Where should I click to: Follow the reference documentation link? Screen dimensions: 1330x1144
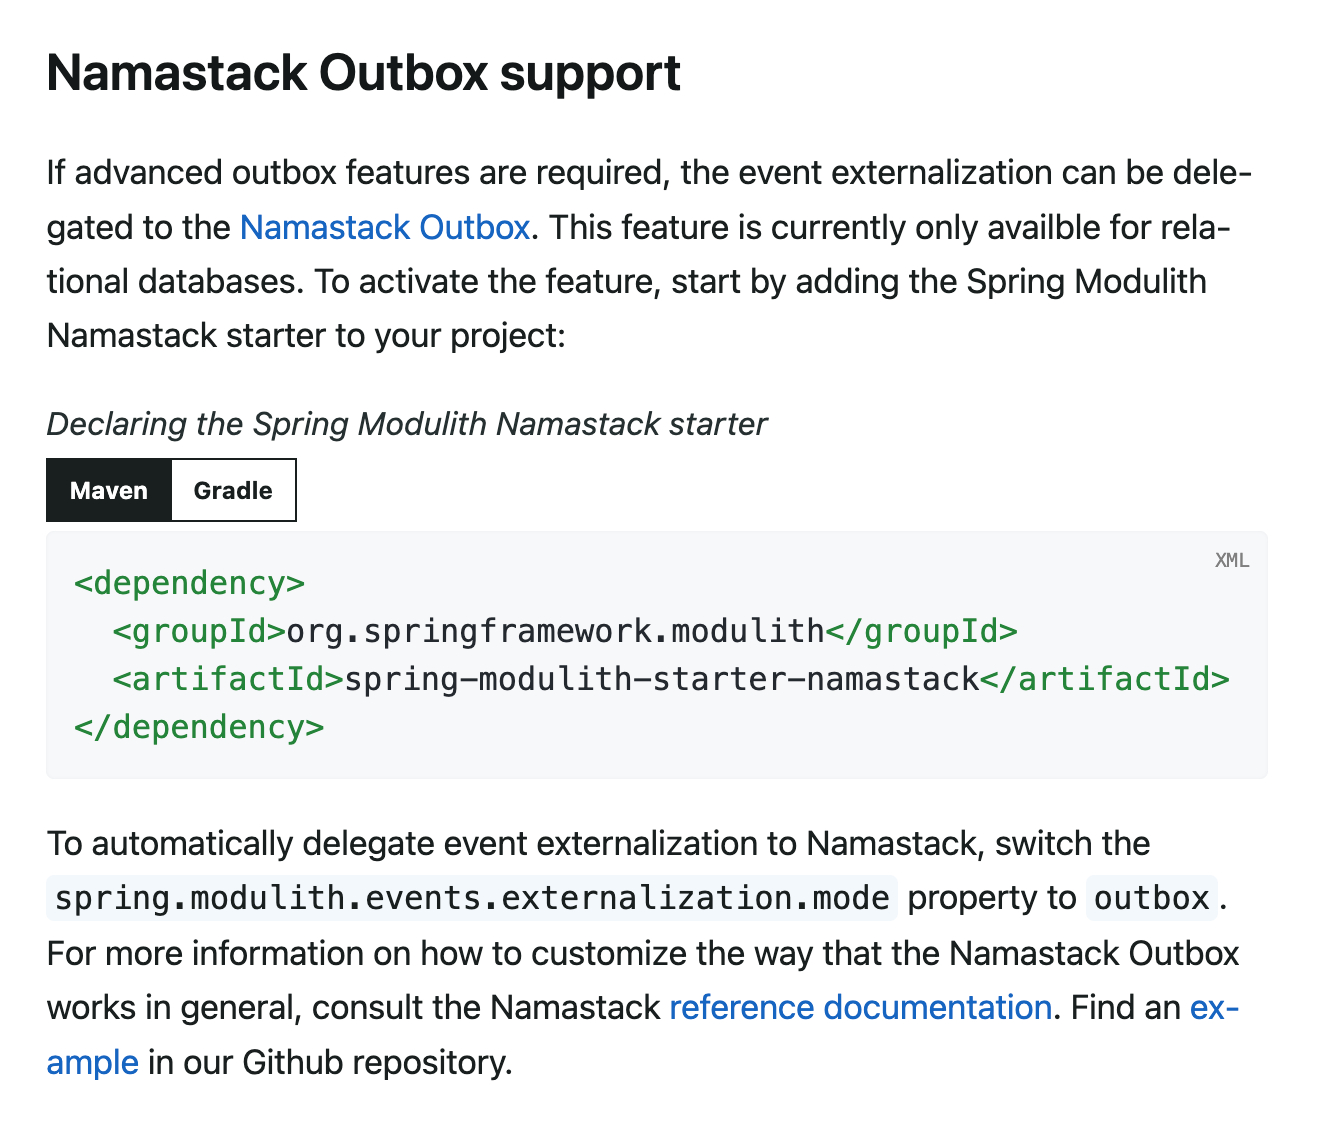tap(860, 1007)
